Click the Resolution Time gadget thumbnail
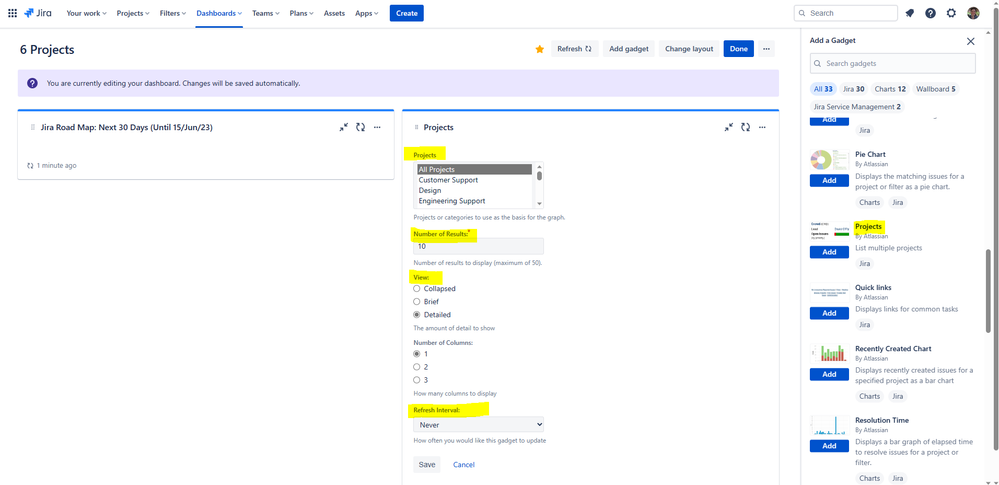This screenshot has width=999, height=485. [x=830, y=426]
